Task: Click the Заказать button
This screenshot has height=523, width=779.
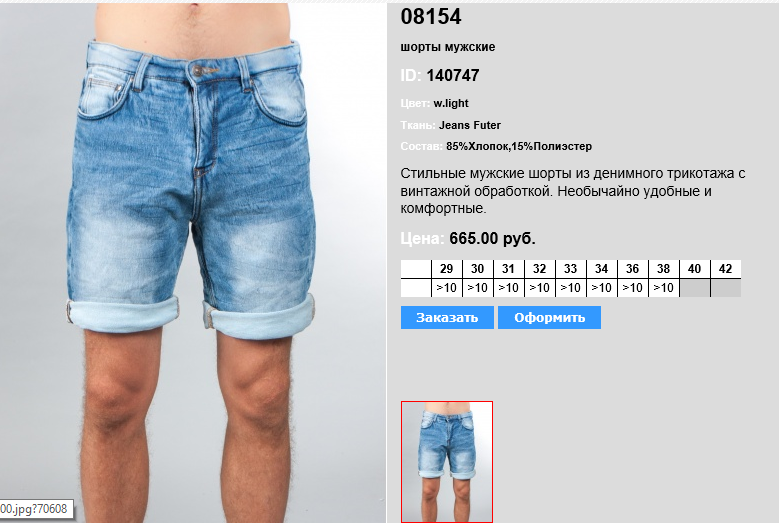Action: pyautogui.click(x=447, y=317)
